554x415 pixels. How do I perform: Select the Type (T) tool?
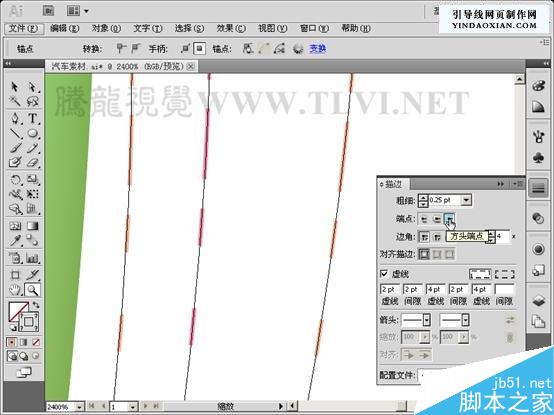(33, 118)
